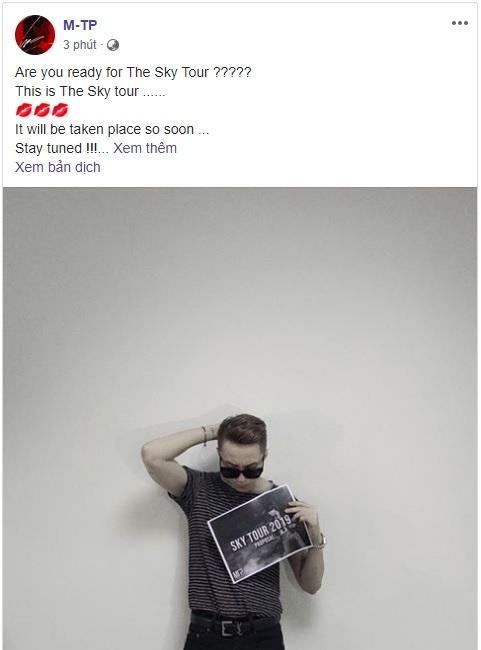This screenshot has width=481, height=650.
Task: Open the "3 phút" post timestamp
Action: (80, 45)
